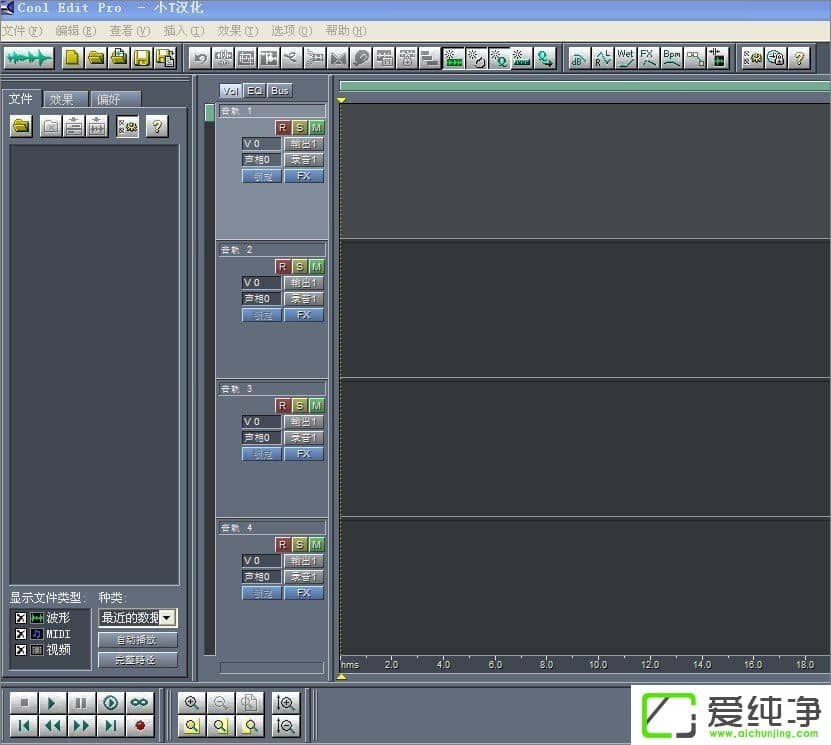The width and height of the screenshot is (831, 745).
Task: Click the question mark help icon in main toolbar
Action: [799, 58]
